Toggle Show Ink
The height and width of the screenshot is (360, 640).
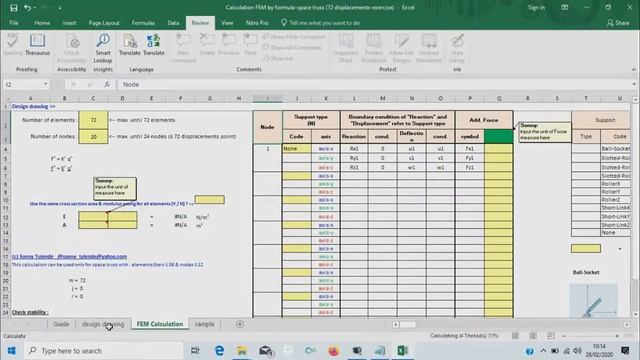(x=278, y=58)
